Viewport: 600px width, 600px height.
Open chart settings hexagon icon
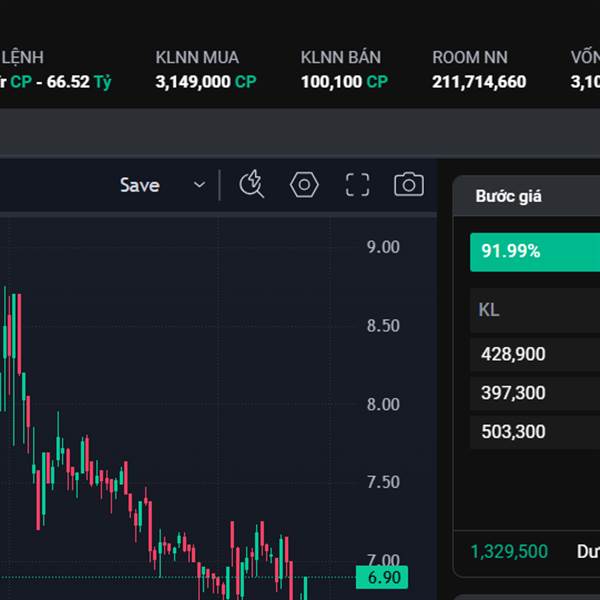coord(304,184)
